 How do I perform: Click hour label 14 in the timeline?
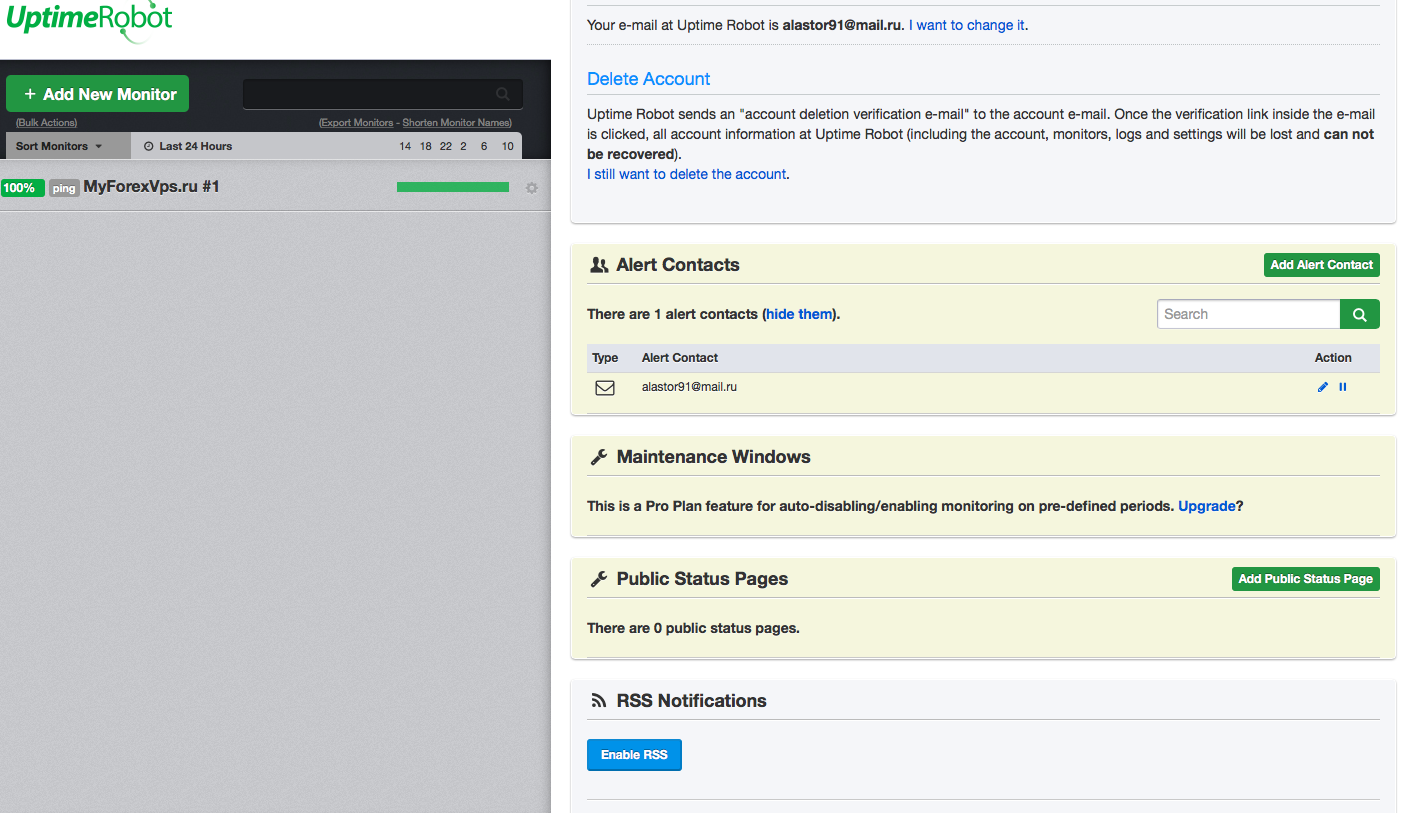pyautogui.click(x=405, y=146)
